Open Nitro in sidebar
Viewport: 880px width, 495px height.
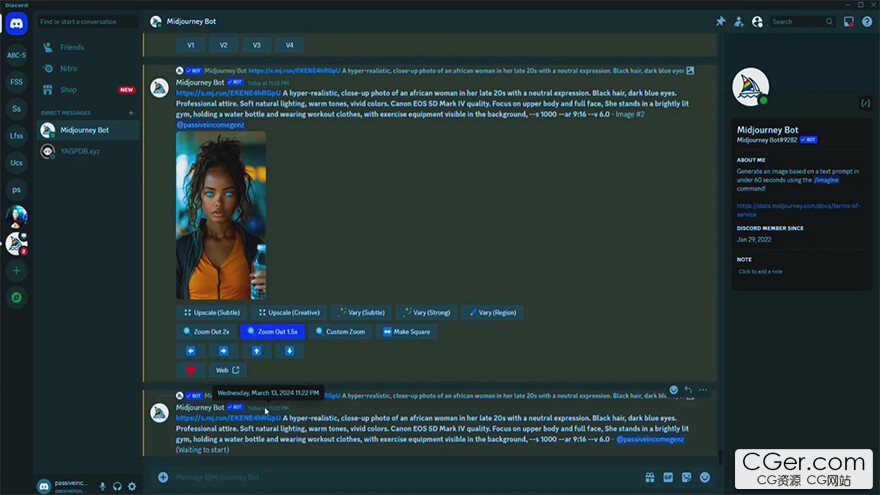88,68
